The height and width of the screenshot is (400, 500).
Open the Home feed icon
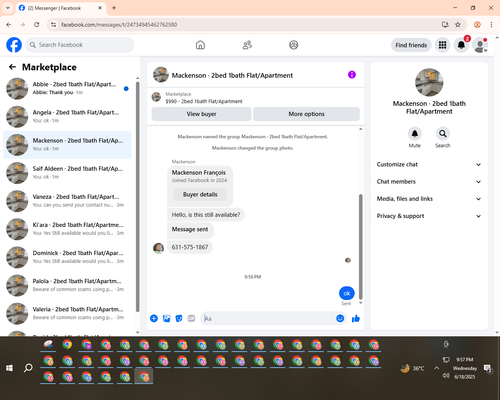click(200, 45)
